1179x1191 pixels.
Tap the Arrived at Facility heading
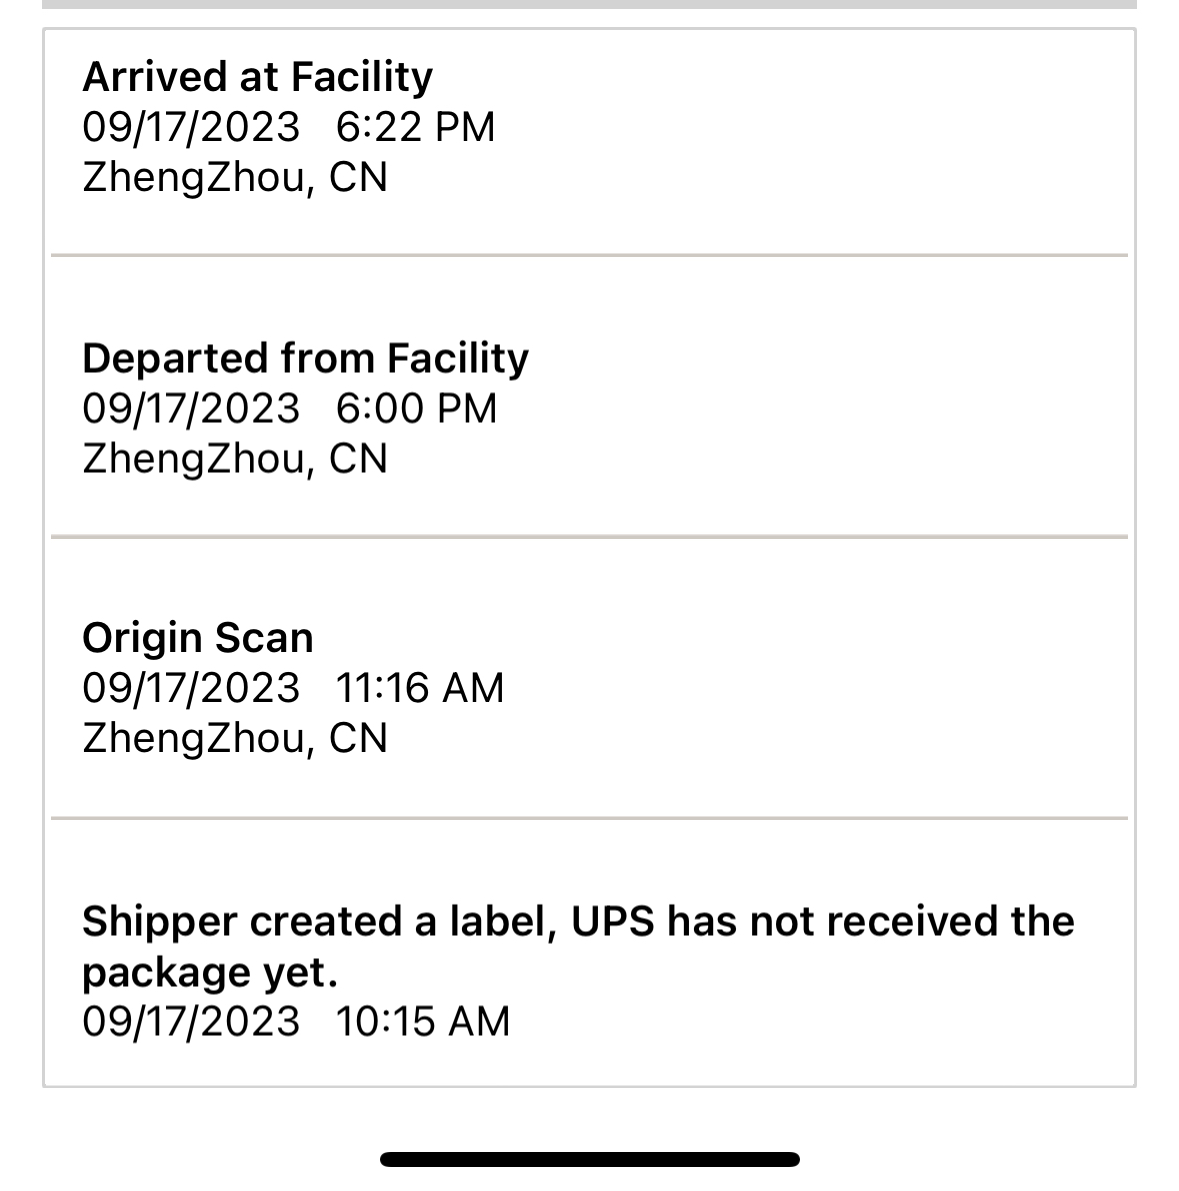click(x=257, y=77)
